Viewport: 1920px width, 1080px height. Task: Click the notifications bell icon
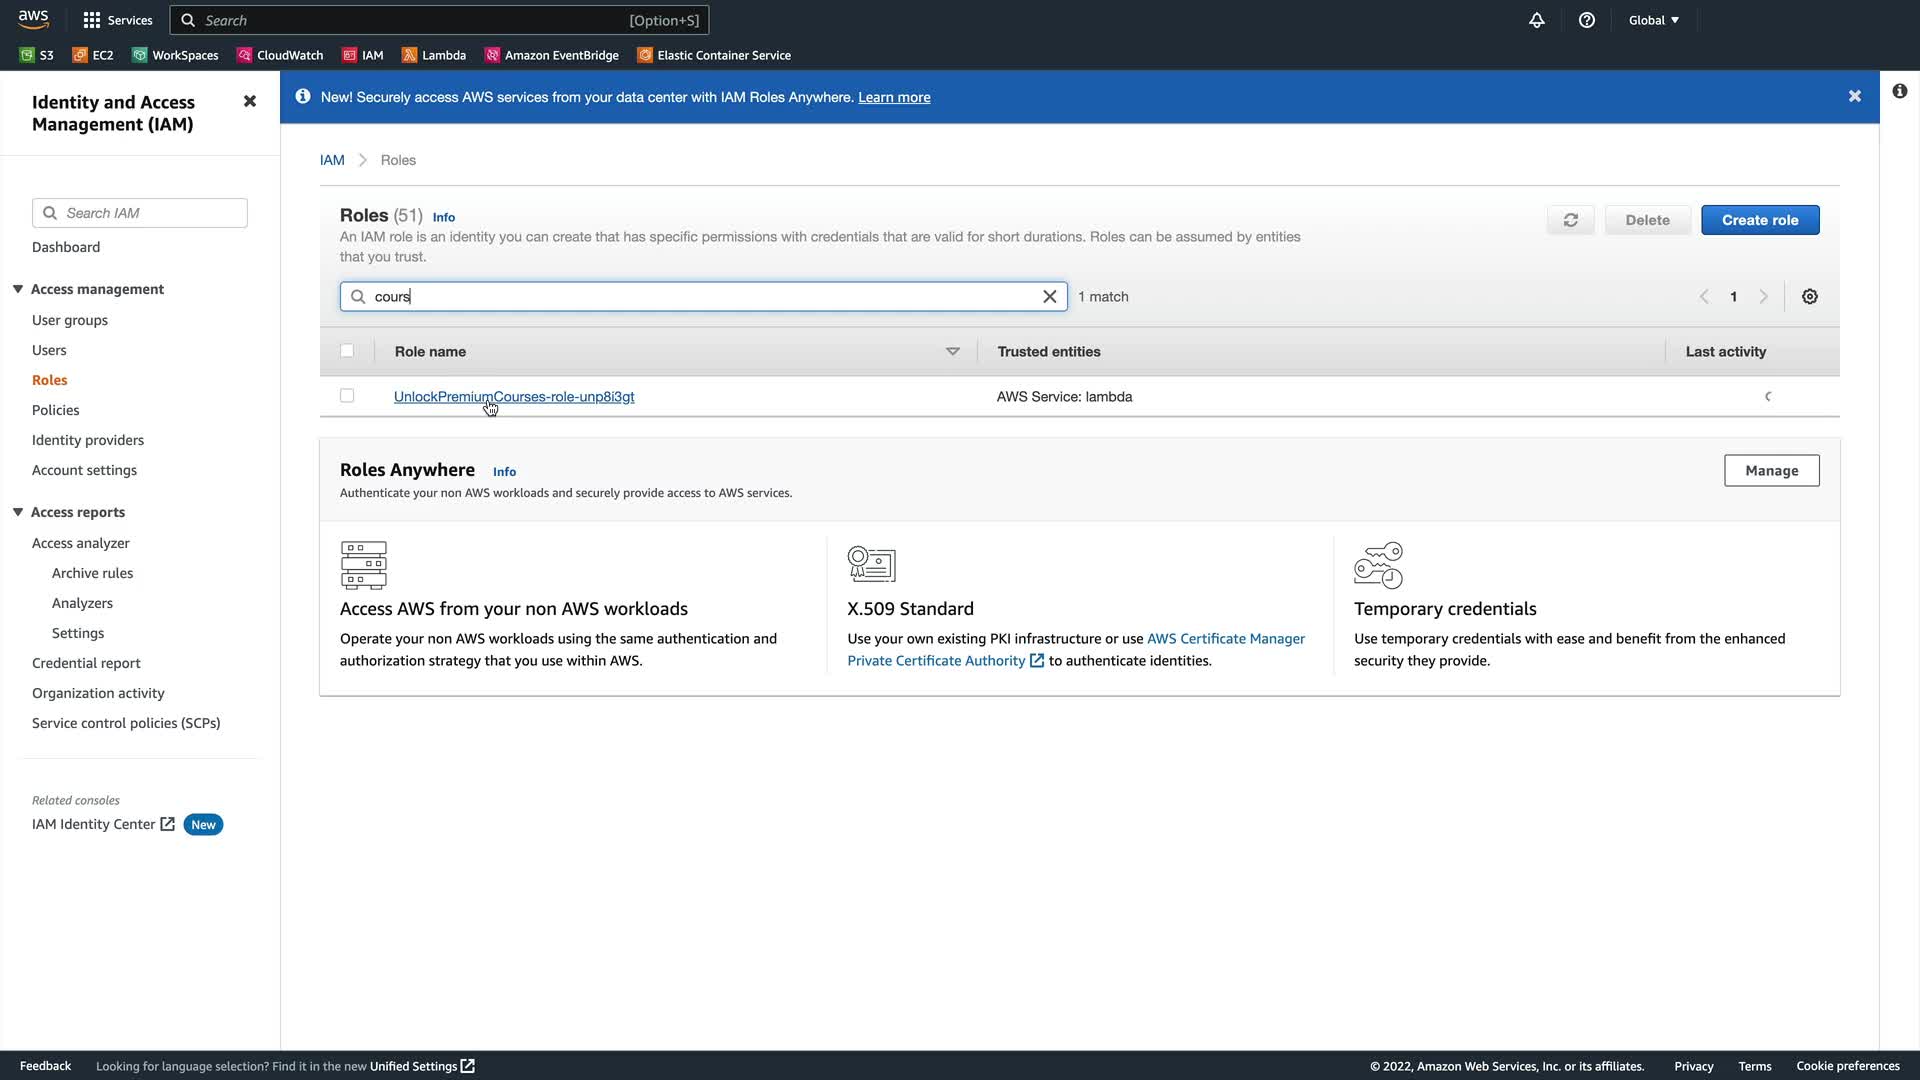coord(1537,20)
